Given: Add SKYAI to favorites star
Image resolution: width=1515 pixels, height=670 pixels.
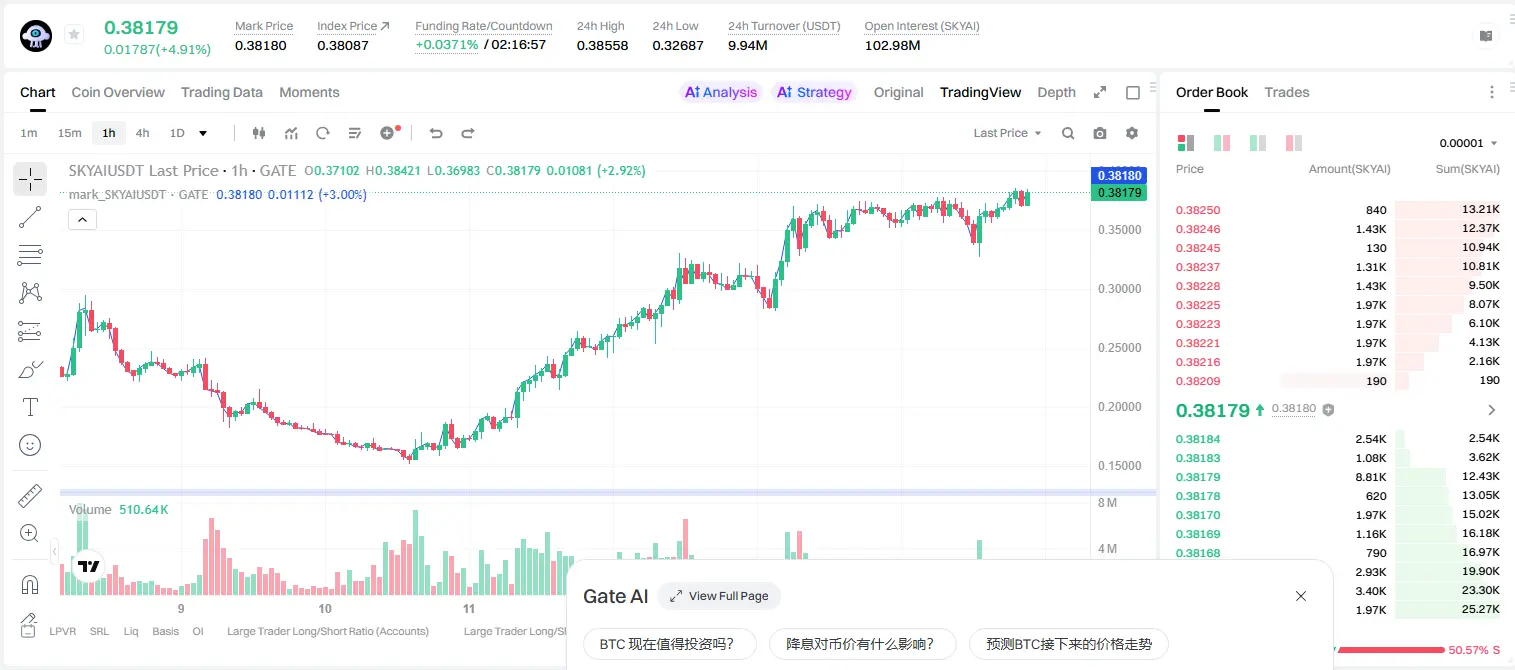Looking at the screenshot, I should [74, 35].
